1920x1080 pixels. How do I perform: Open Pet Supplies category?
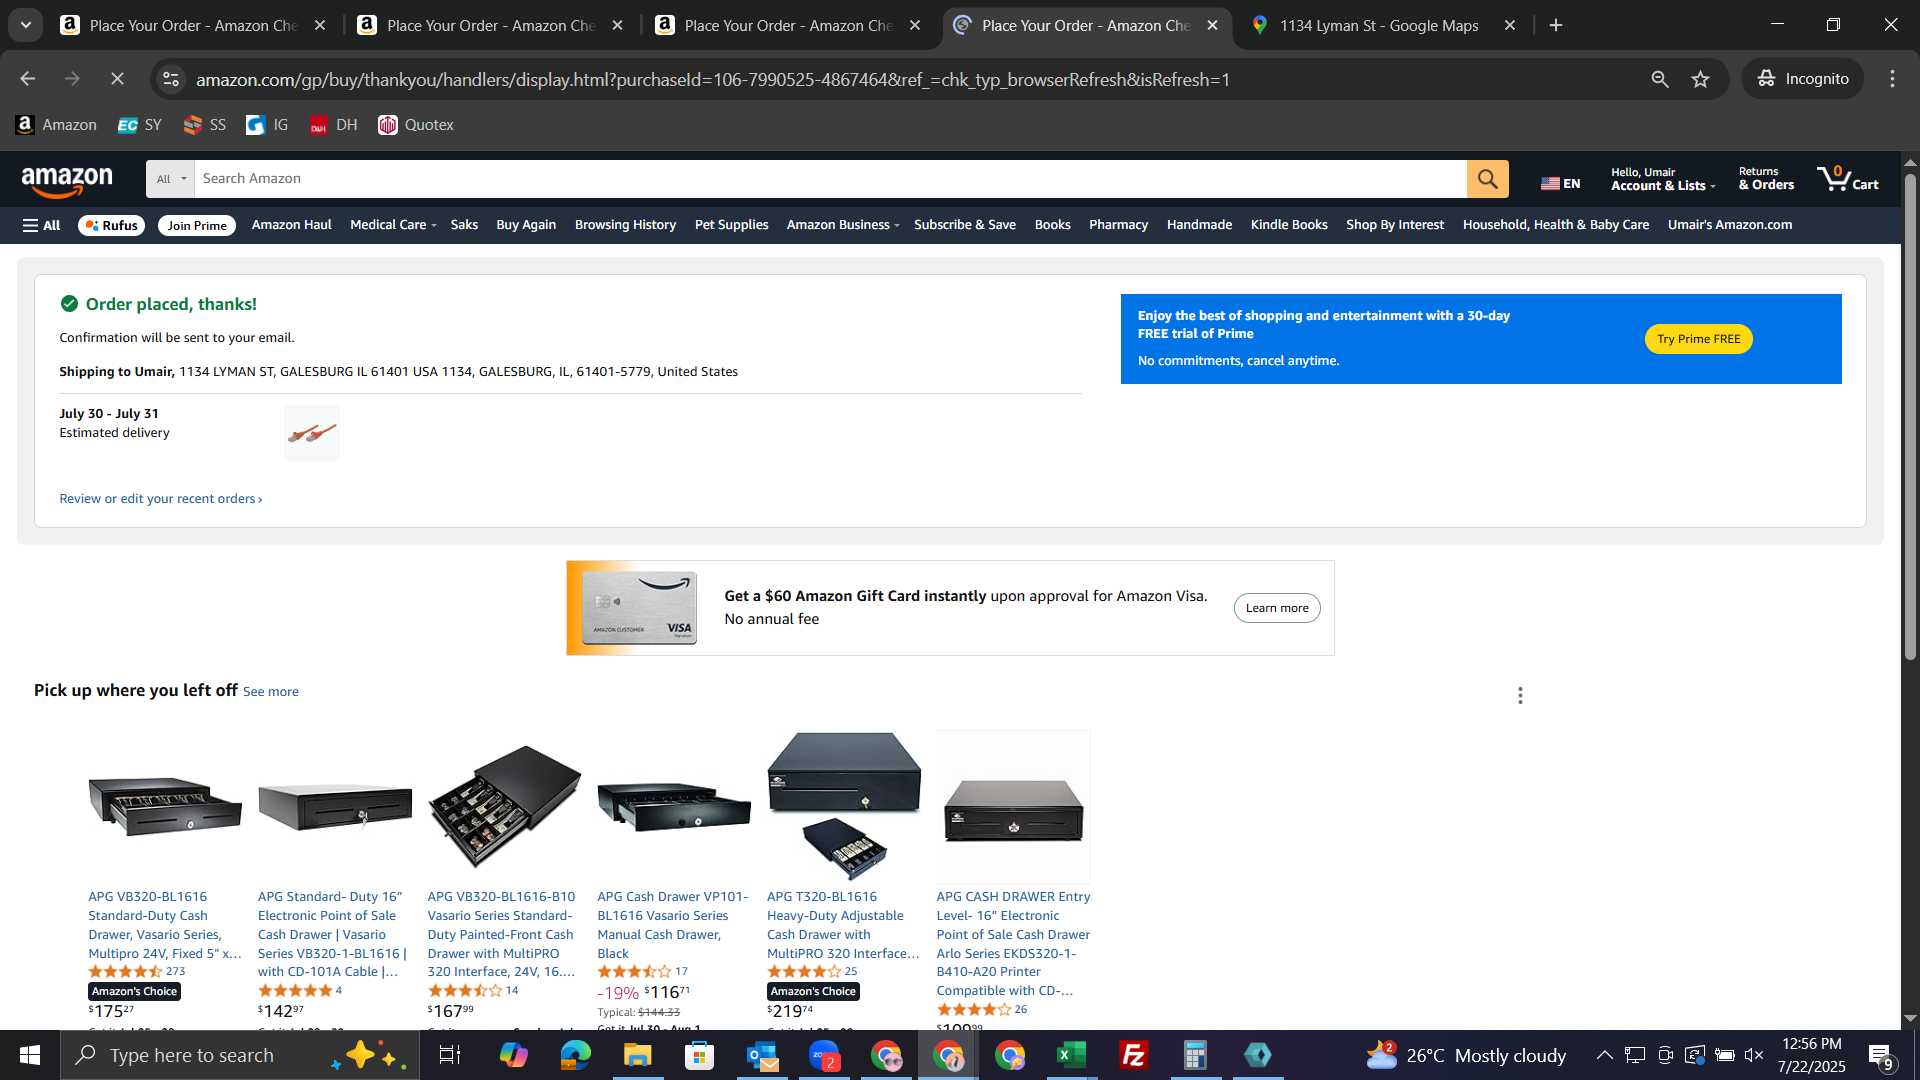[731, 225]
